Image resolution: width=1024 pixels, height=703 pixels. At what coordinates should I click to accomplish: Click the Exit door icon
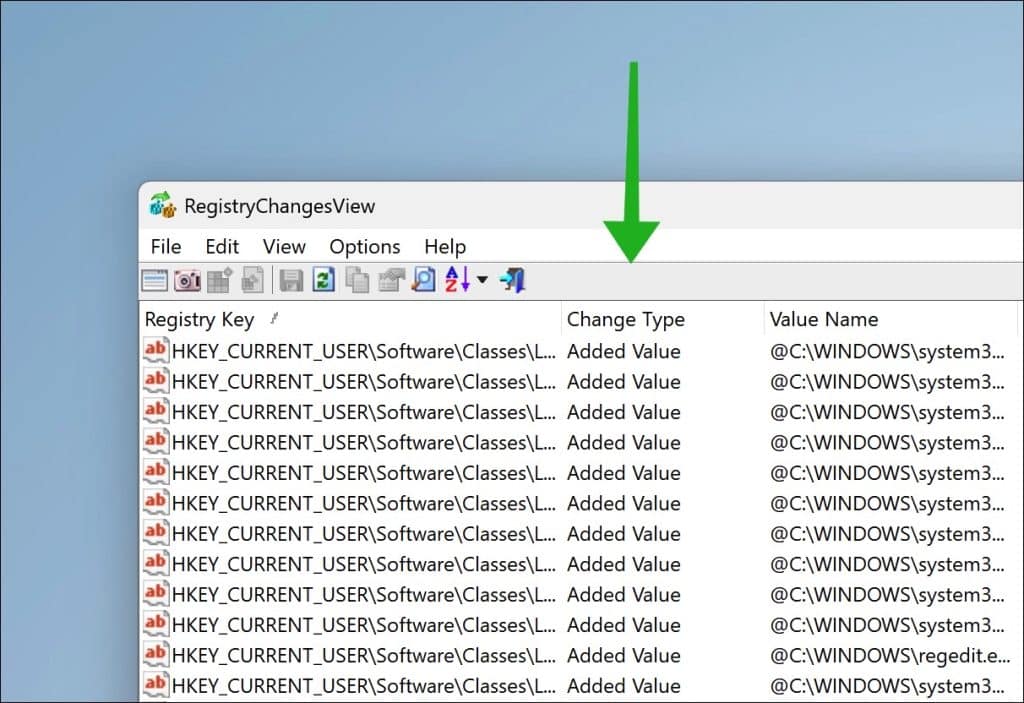pos(513,280)
